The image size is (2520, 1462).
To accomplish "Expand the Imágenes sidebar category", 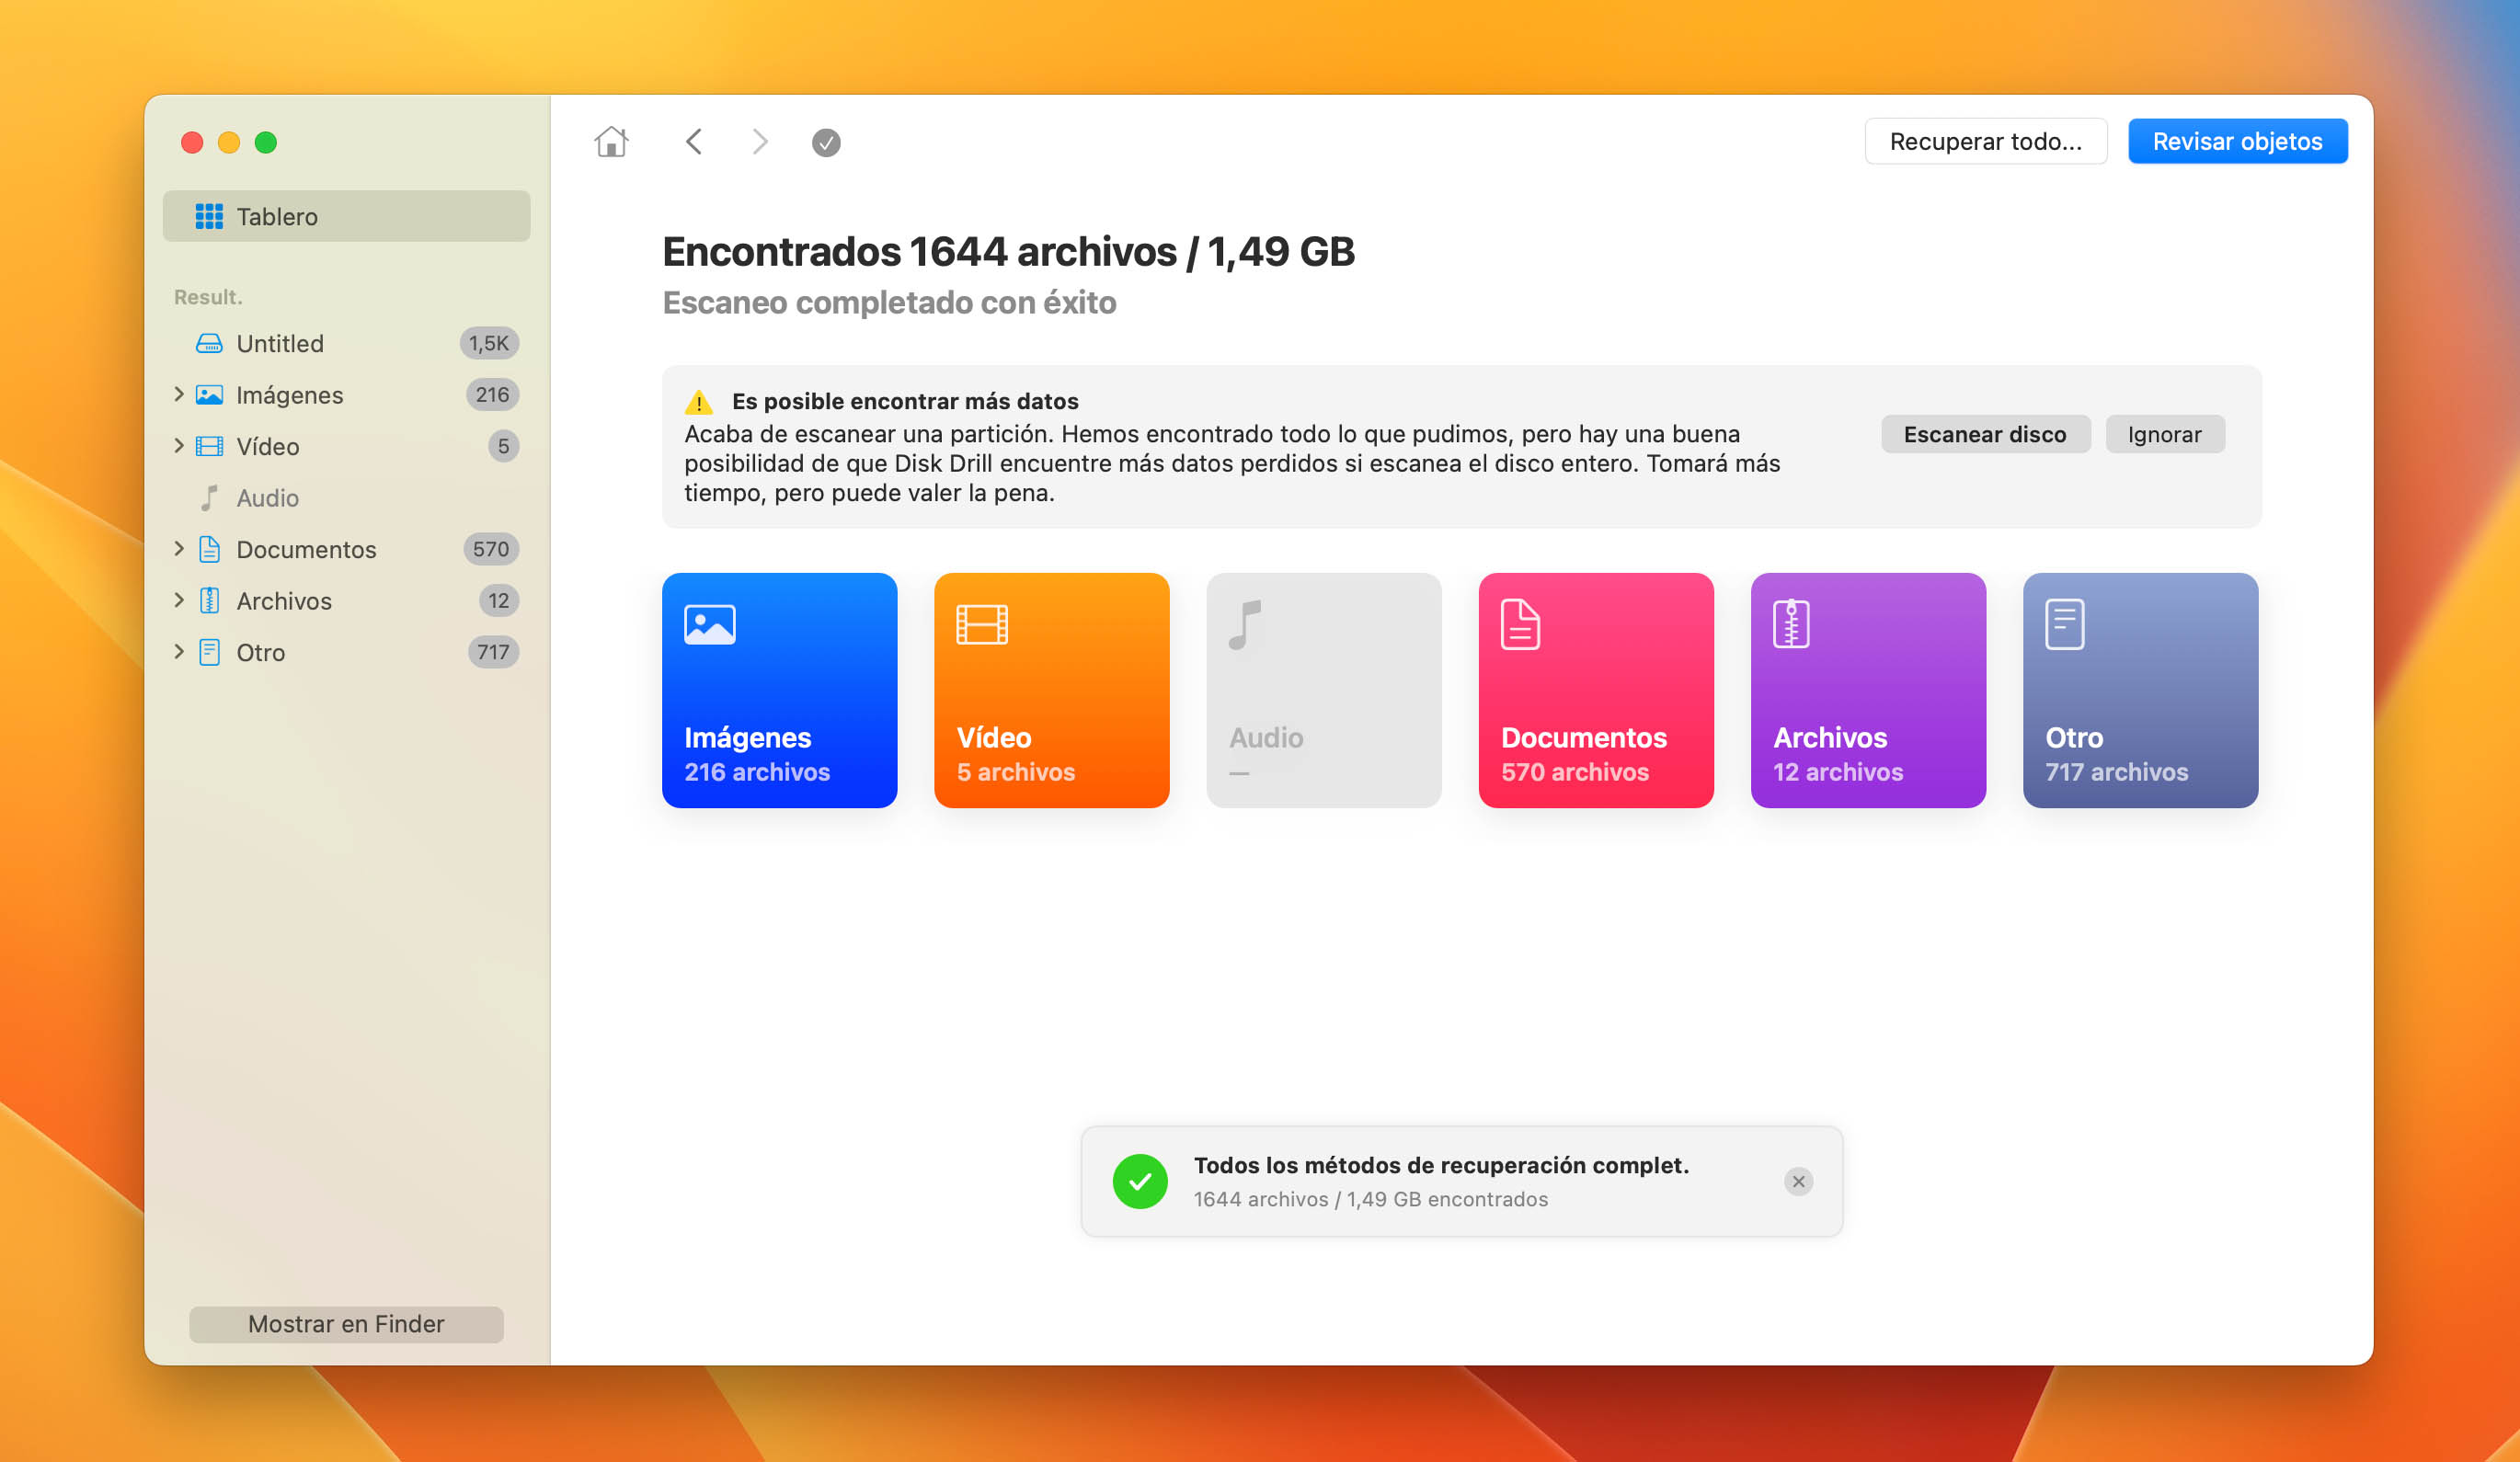I will click(179, 394).
